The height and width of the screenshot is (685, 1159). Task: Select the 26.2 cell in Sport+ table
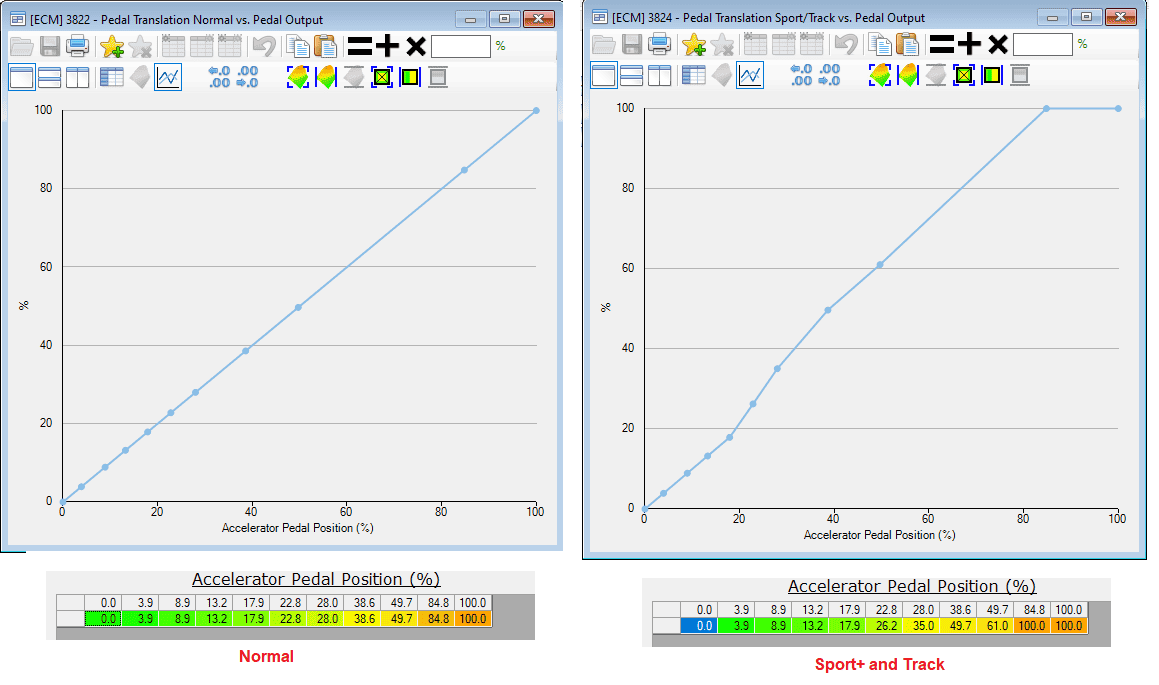[x=884, y=626]
